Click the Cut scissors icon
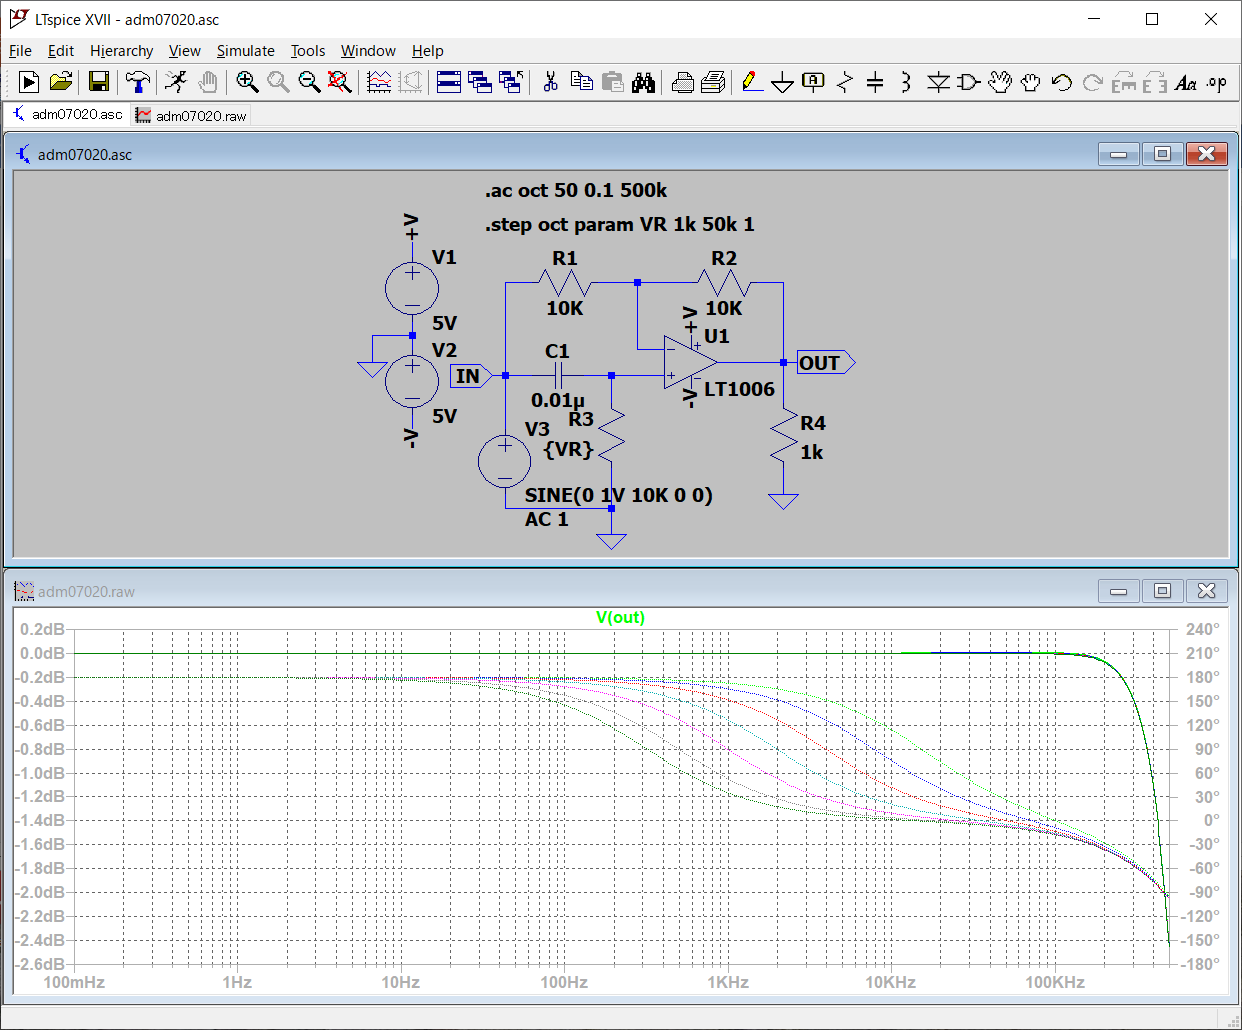 coord(550,82)
